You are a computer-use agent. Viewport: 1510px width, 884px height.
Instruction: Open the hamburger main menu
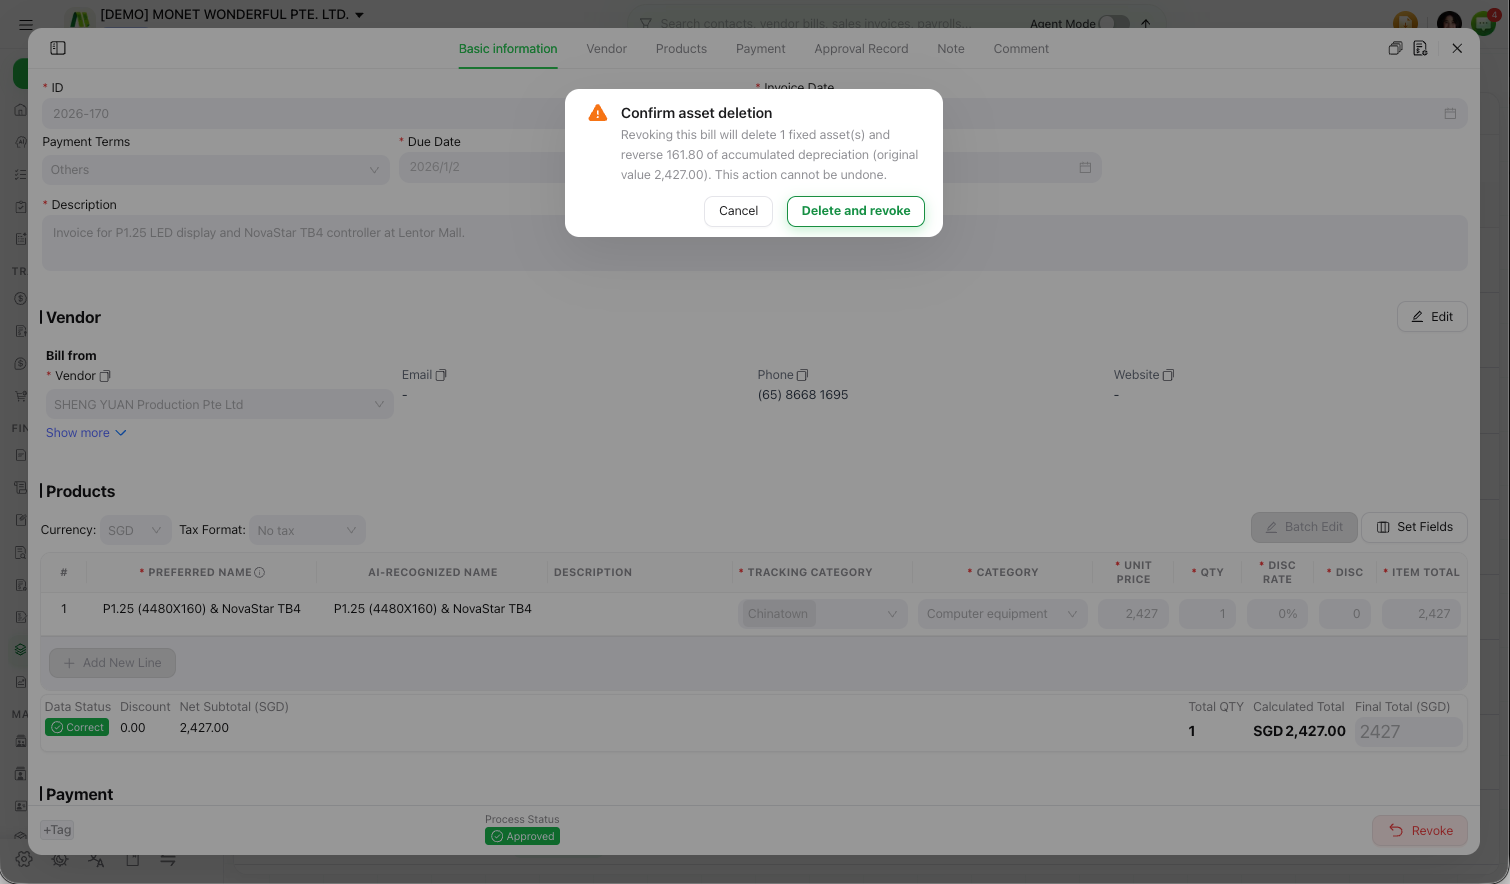[26, 24]
